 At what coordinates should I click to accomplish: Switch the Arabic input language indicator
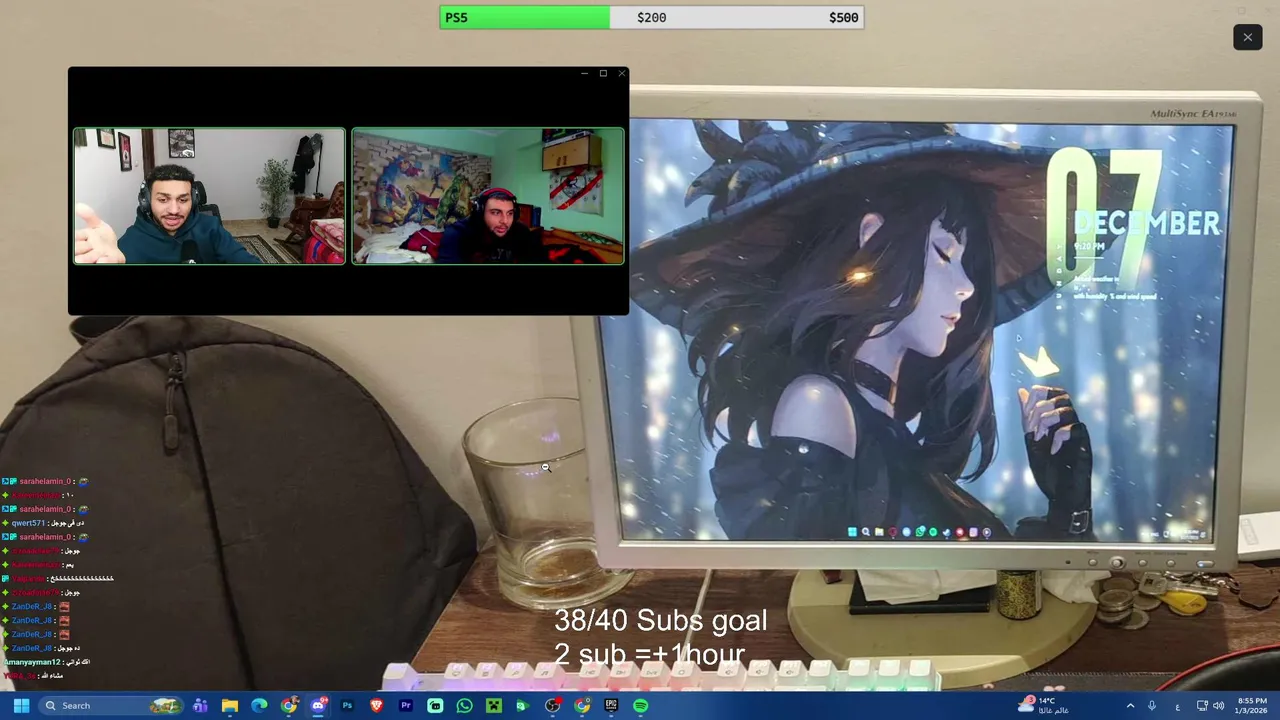(x=1177, y=706)
